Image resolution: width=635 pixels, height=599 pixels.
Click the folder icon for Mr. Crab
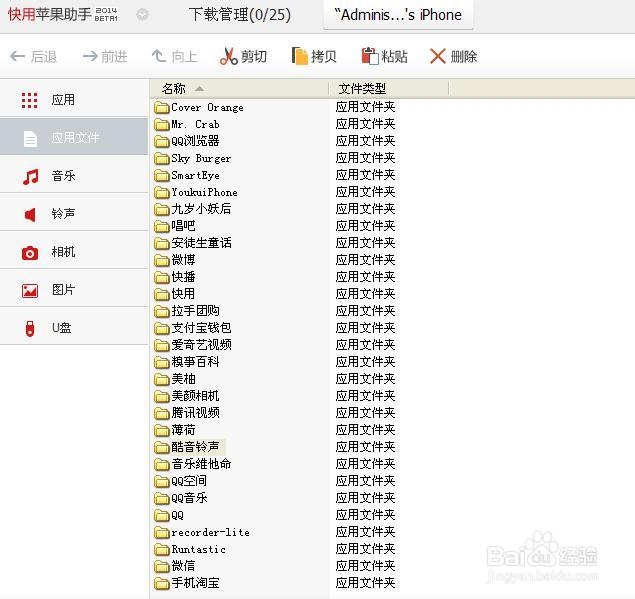162,125
